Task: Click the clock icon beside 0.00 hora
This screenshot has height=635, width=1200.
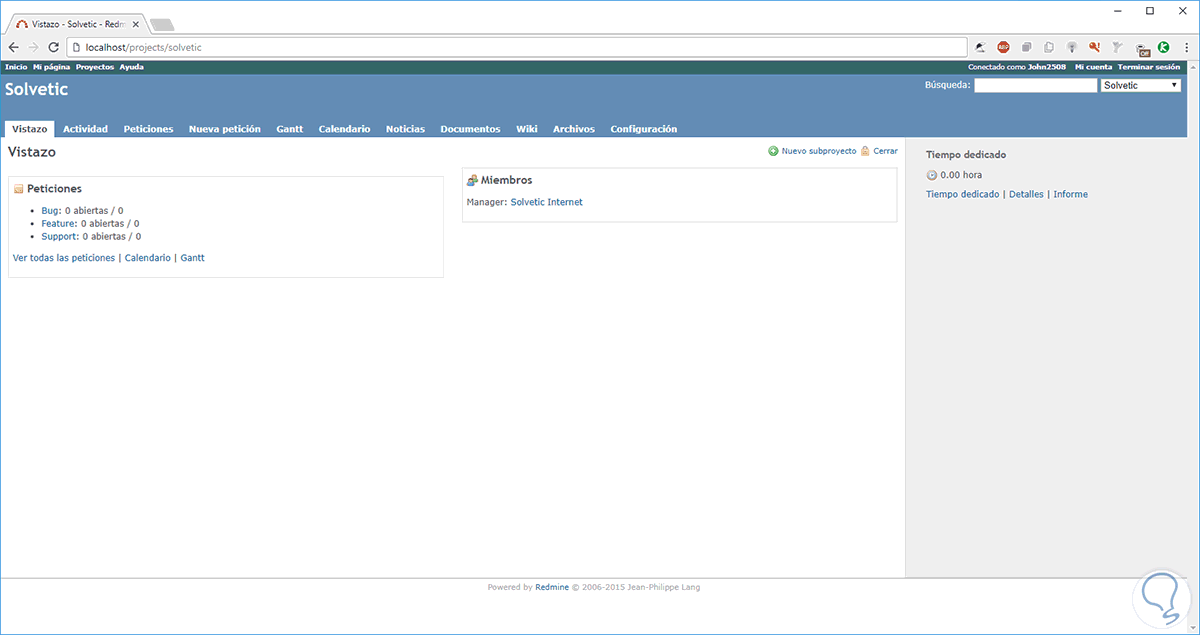Action: [x=931, y=174]
